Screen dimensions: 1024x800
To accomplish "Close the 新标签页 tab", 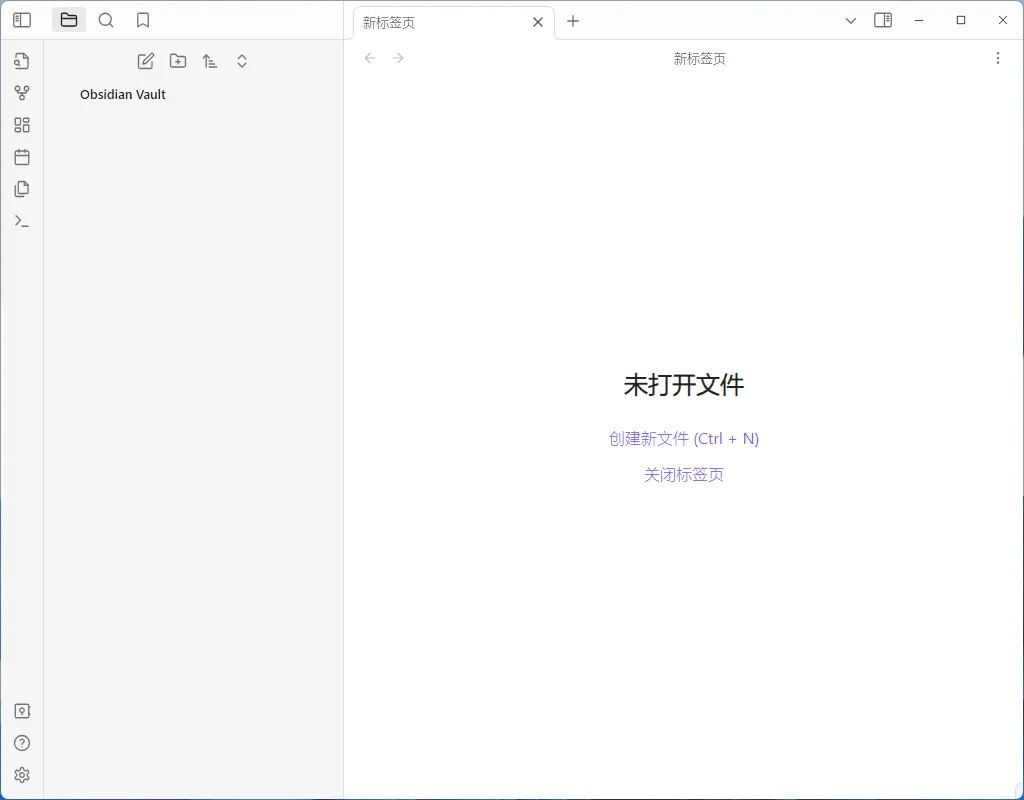I will (x=537, y=22).
